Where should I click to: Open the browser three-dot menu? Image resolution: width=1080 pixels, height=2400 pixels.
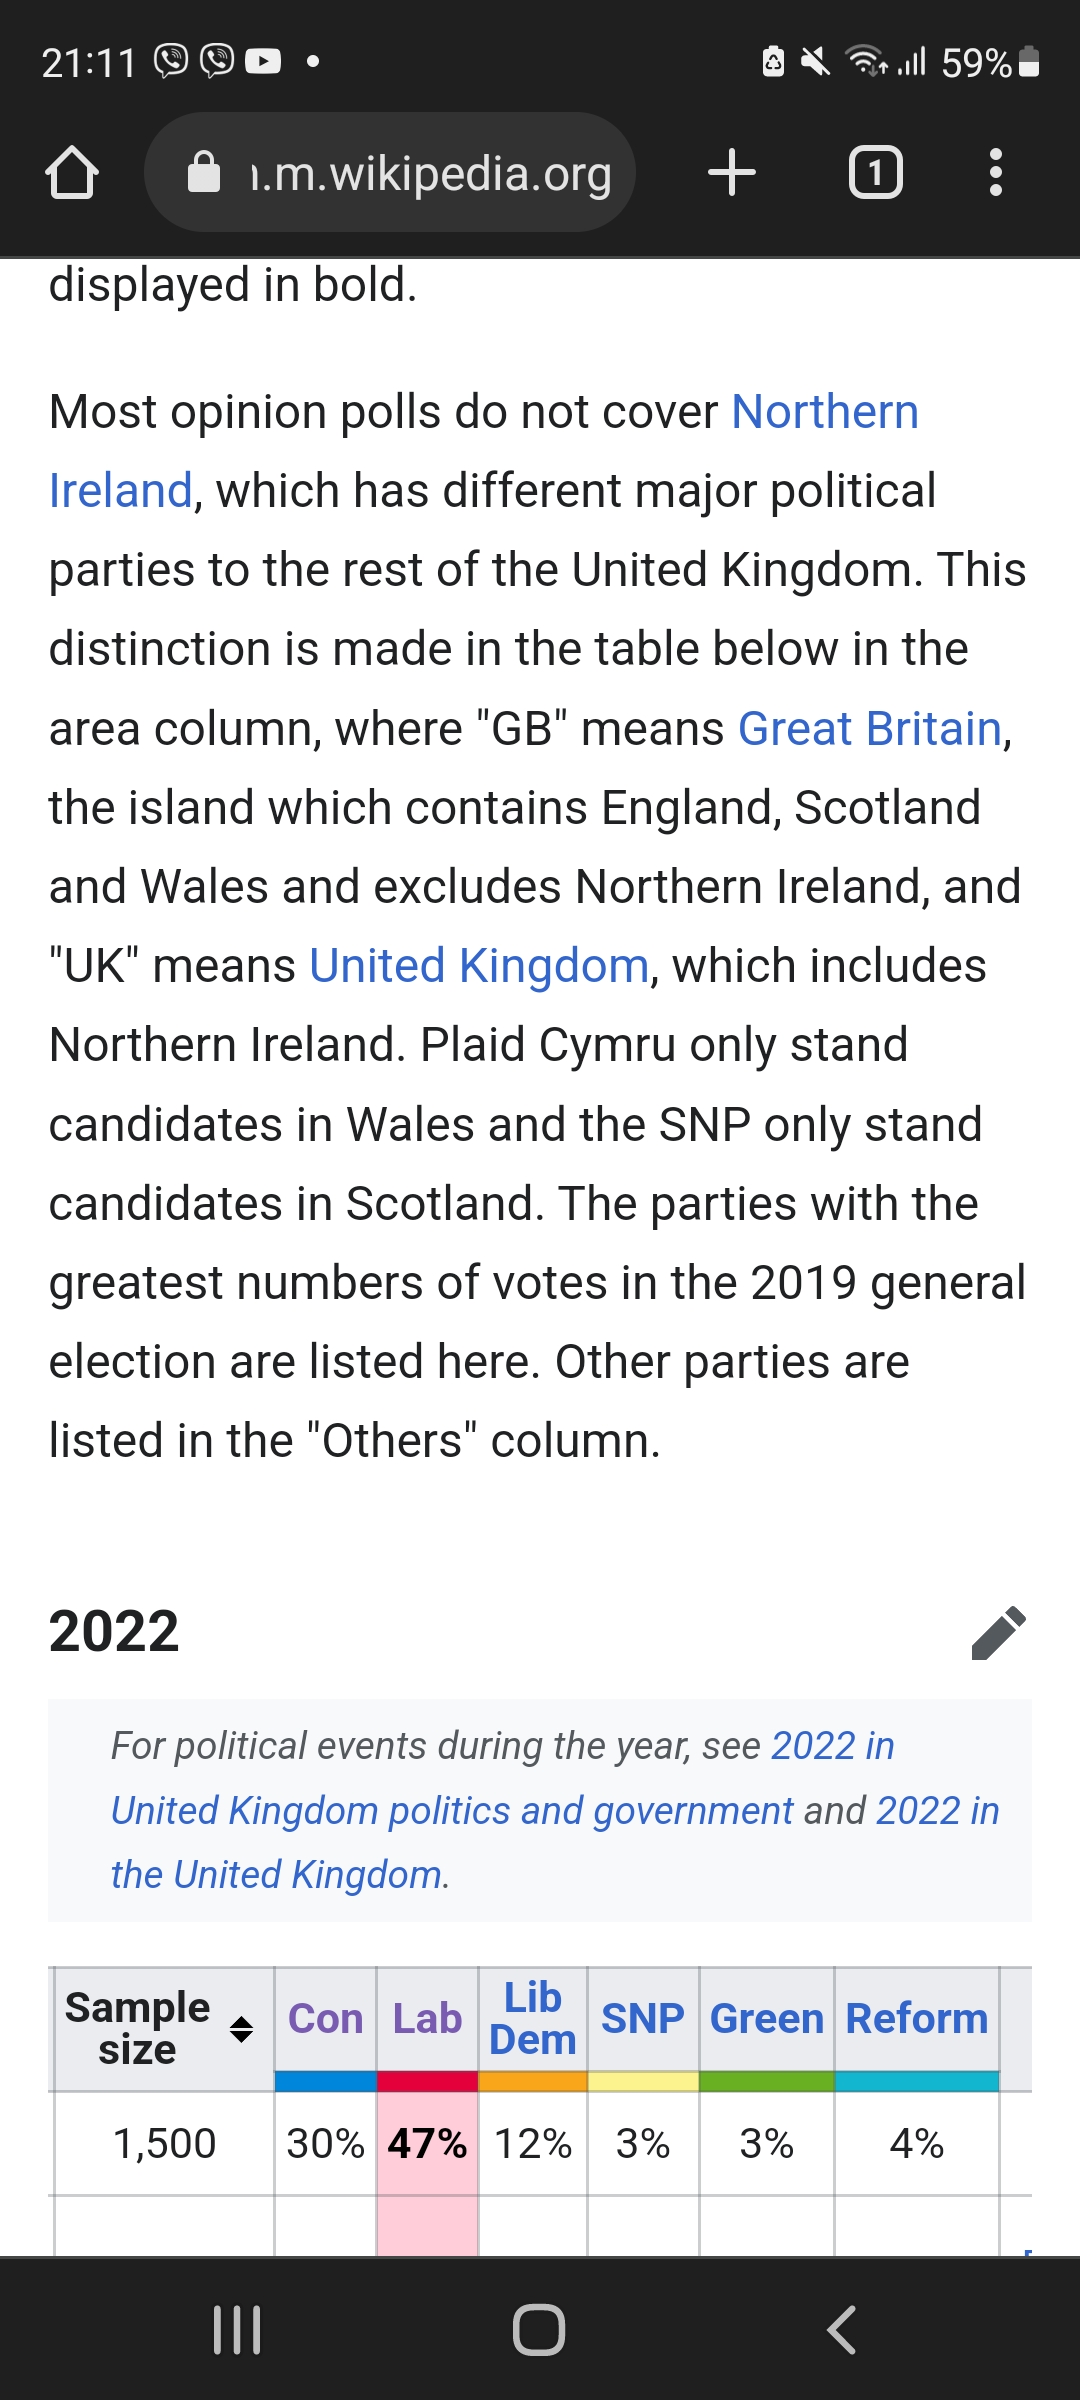995,173
